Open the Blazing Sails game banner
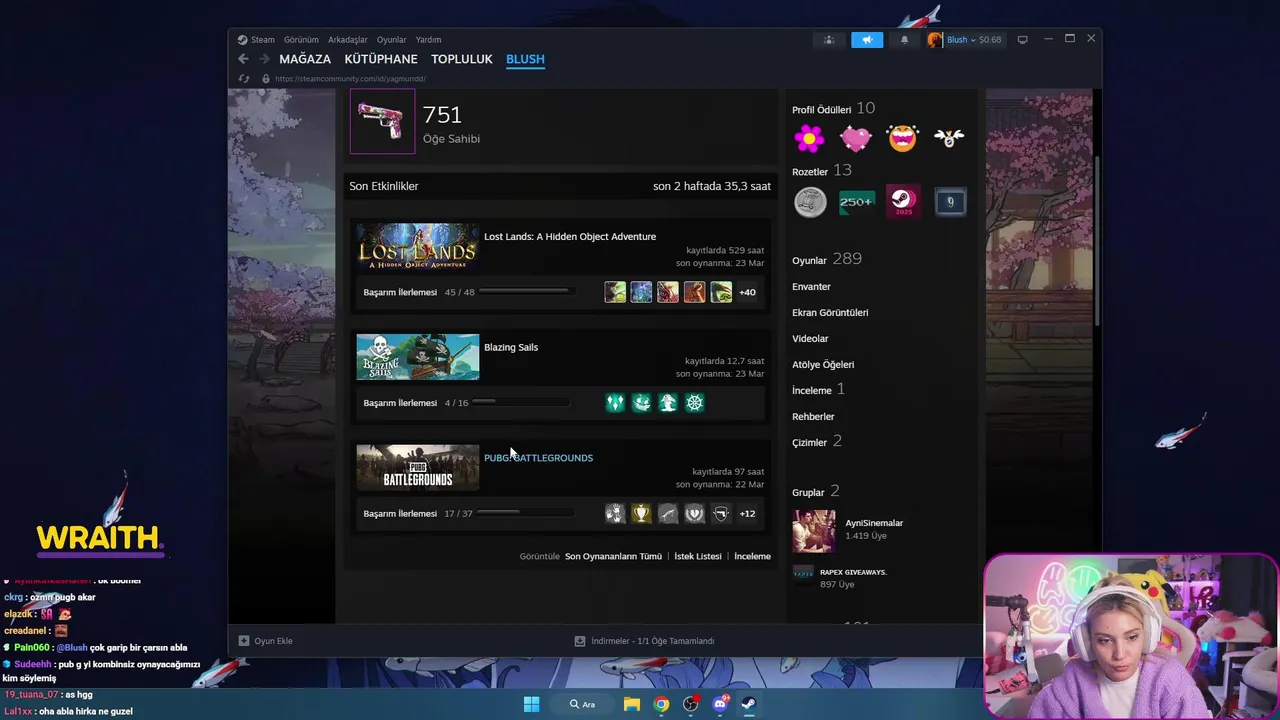Image resolution: width=1280 pixels, height=720 pixels. tap(418, 357)
